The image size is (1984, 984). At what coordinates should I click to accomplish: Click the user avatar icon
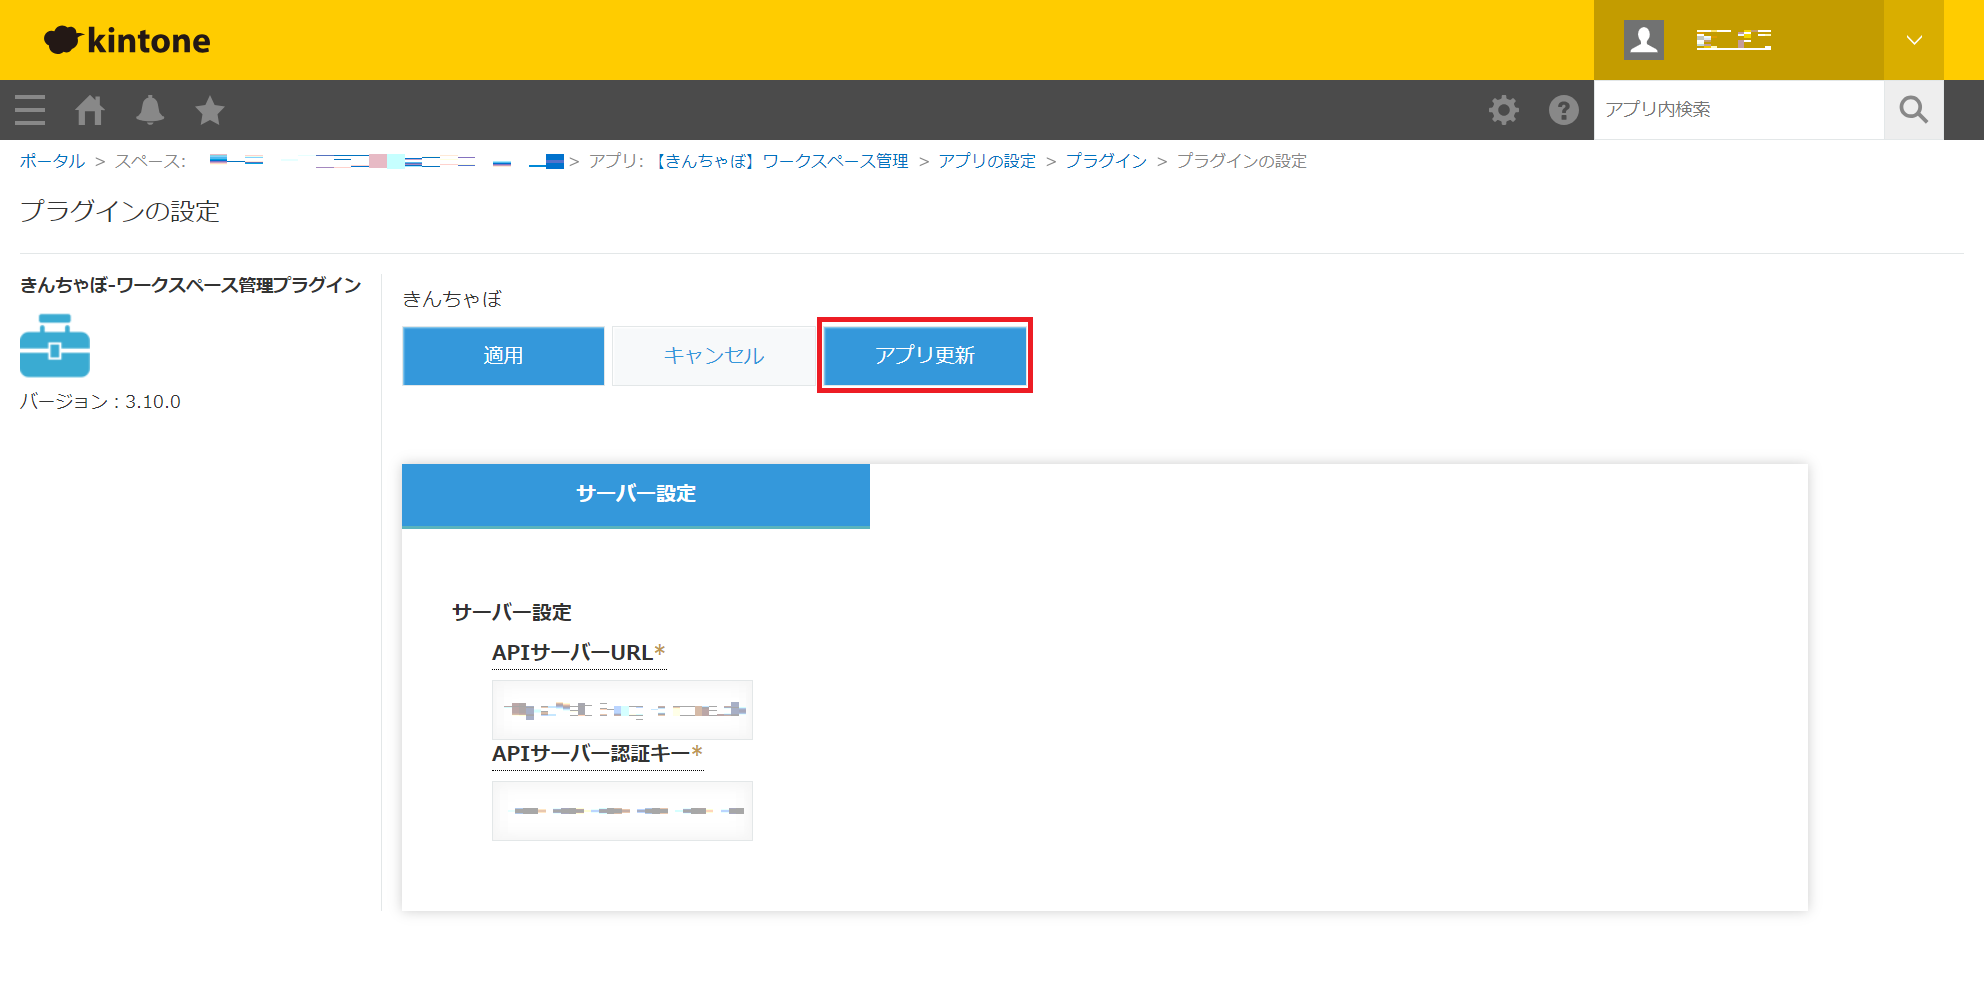pos(1643,40)
